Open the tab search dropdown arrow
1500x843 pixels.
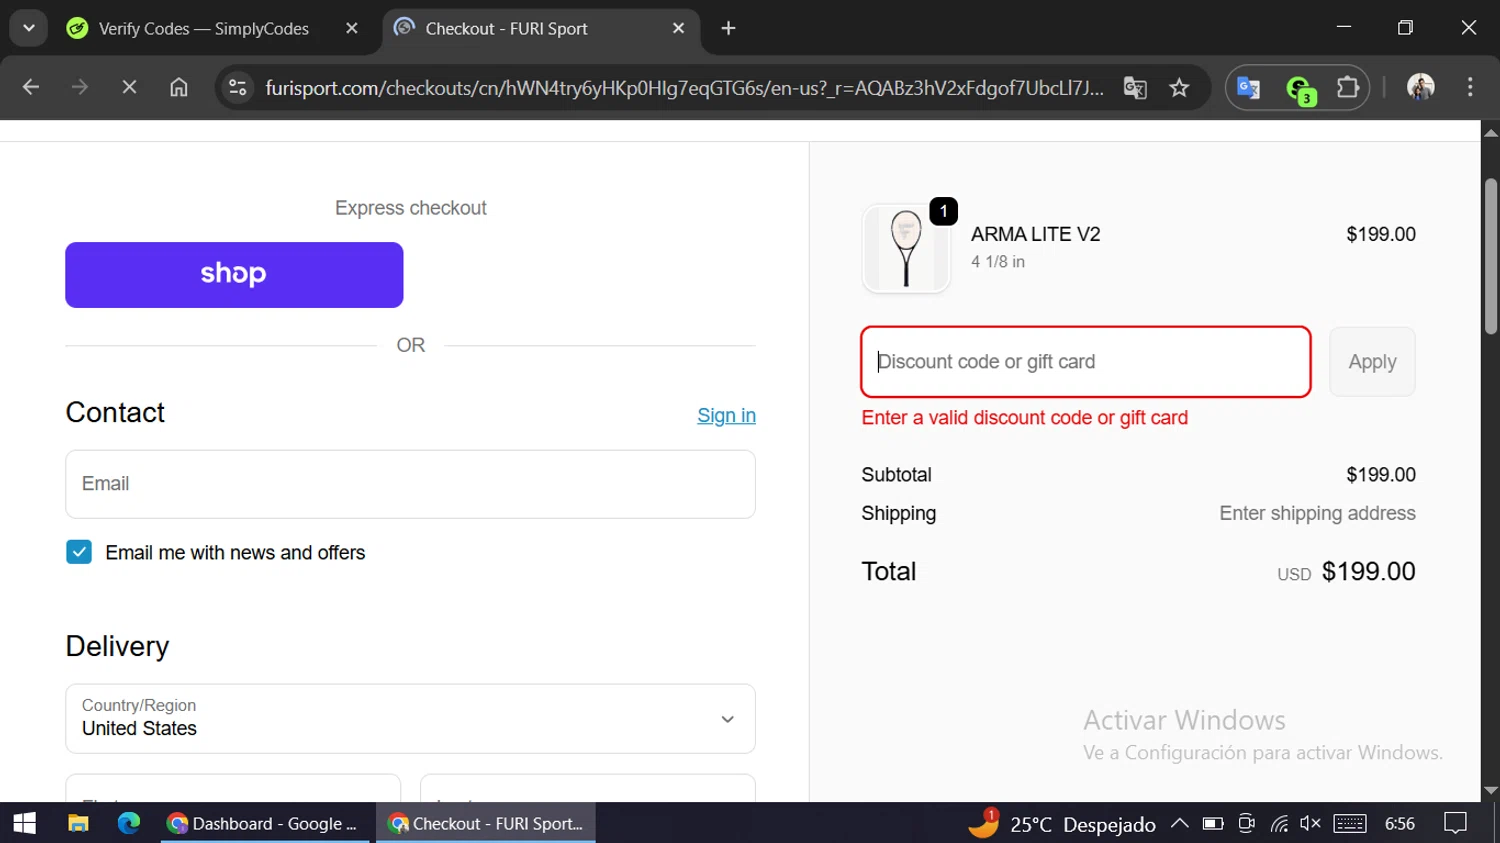(x=29, y=28)
